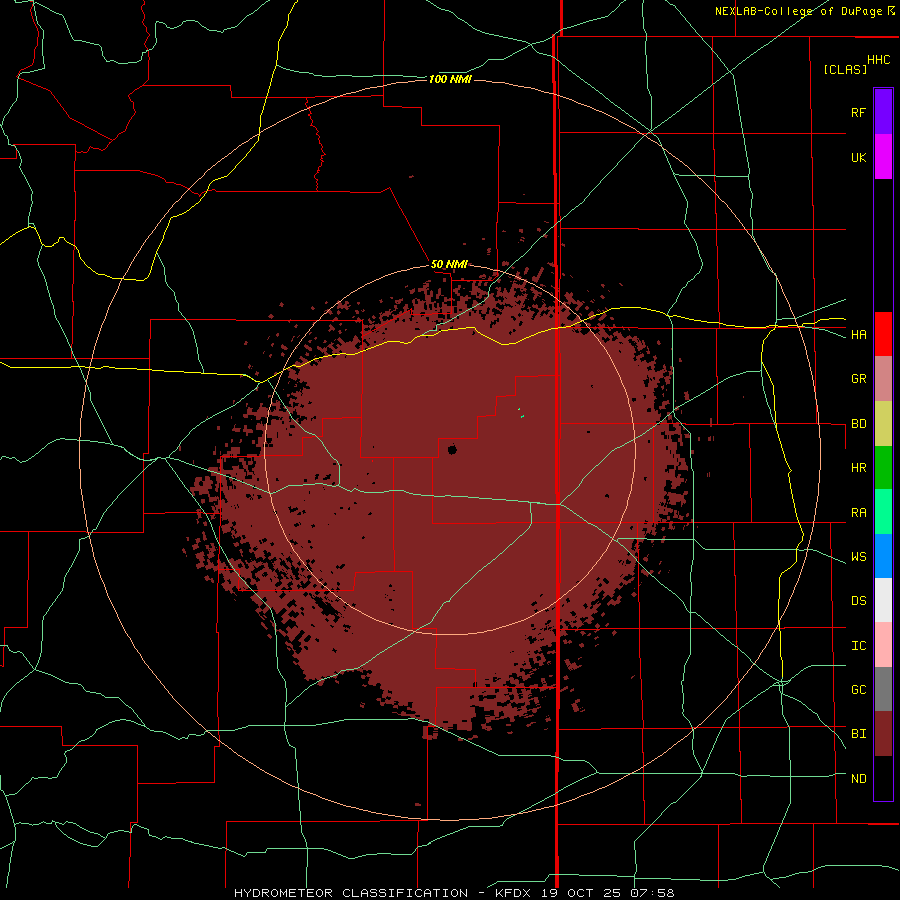Viewport: 900px width, 900px height.
Task: Click the UK magenta legend swatch
Action: pos(883,156)
